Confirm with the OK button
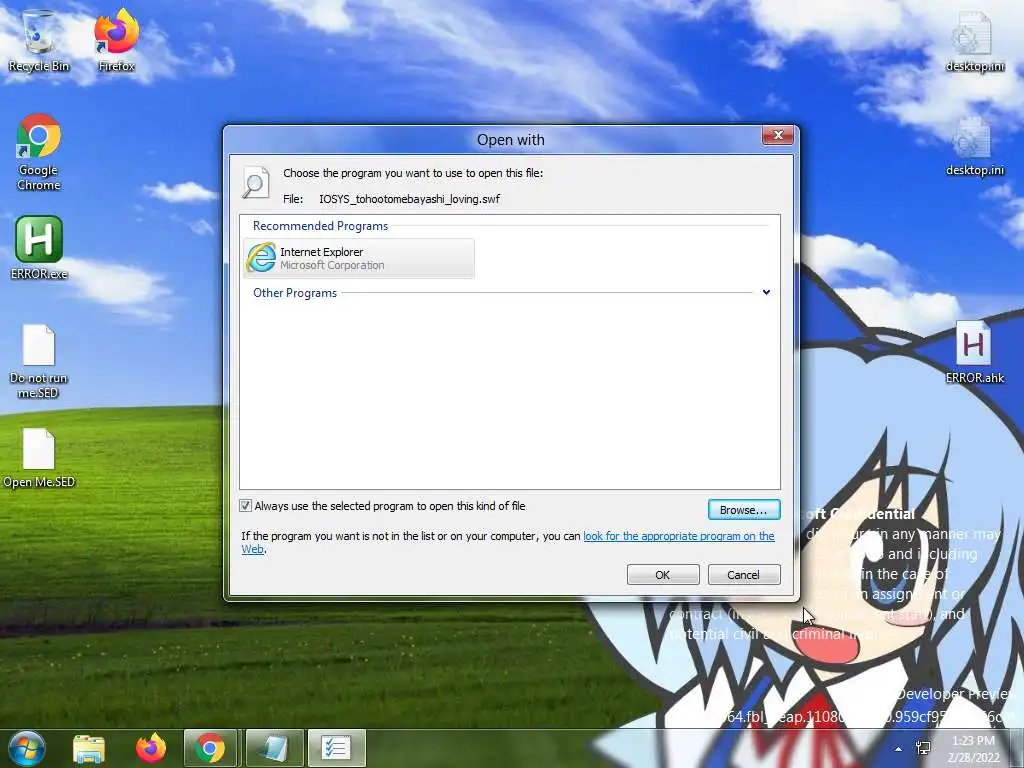Viewport: 1024px width, 768px height. 663,575
